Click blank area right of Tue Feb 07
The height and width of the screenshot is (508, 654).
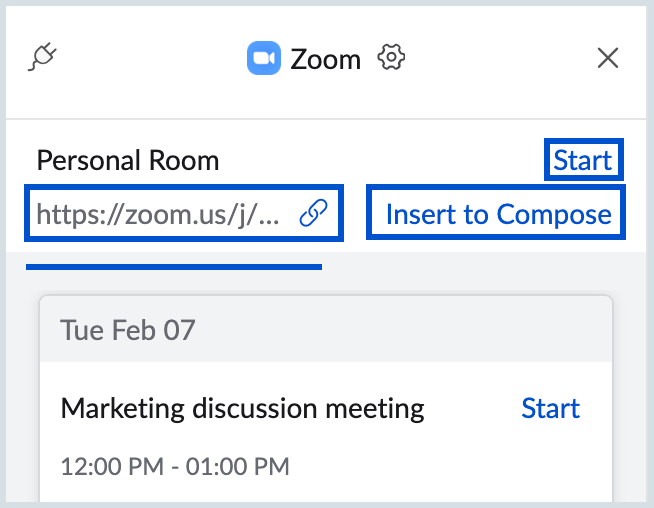(x=400, y=329)
